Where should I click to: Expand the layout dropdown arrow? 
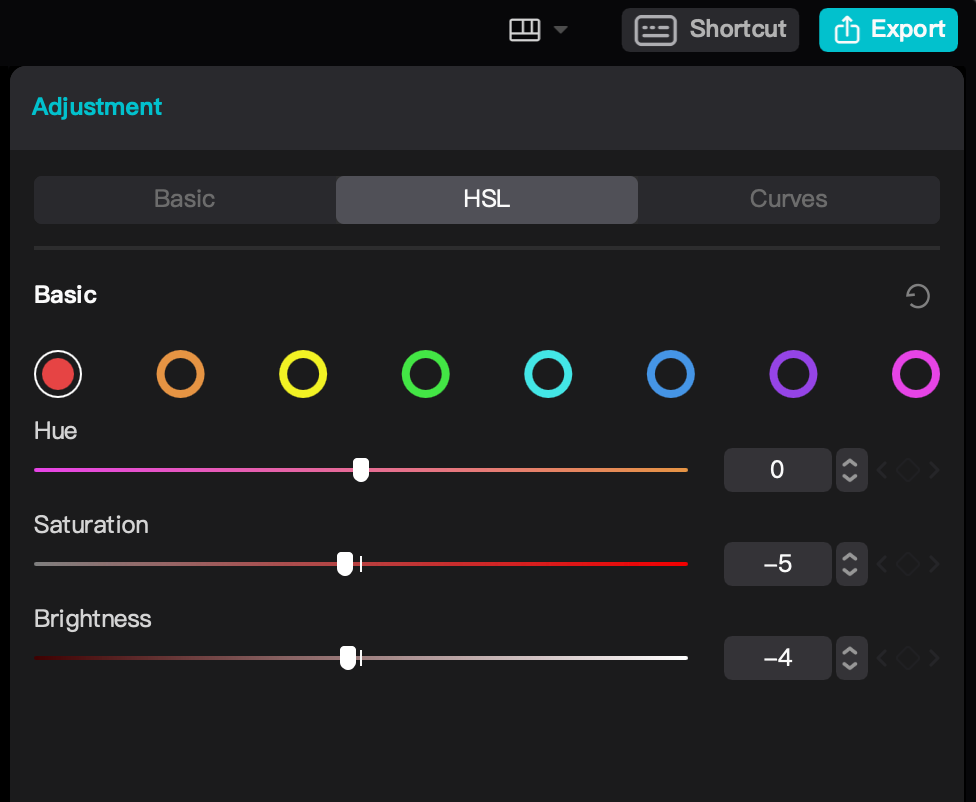point(561,30)
